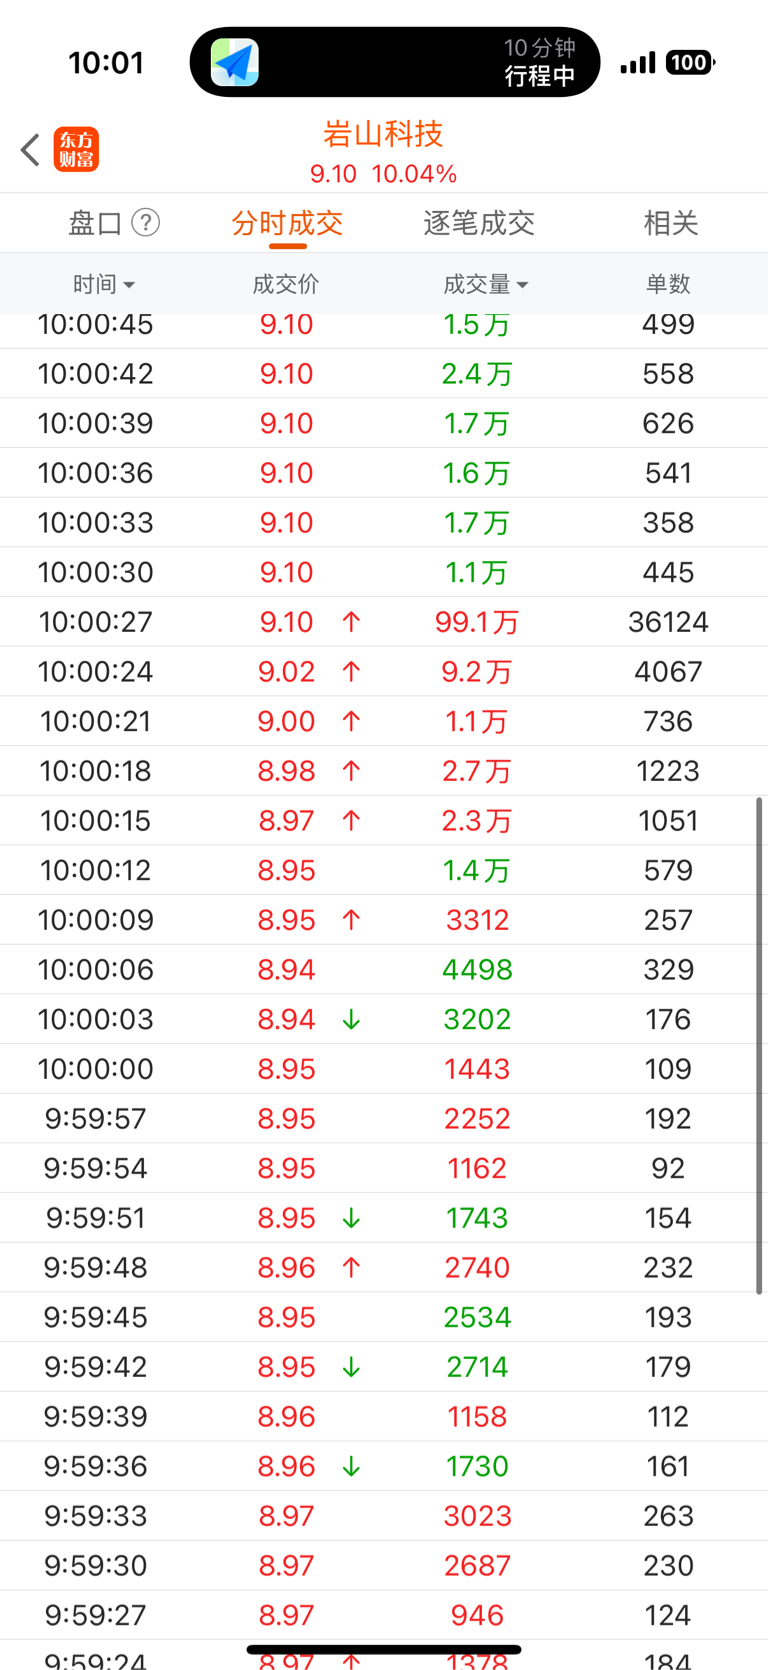768x1670 pixels.
Task: Tap the green down arrow at 10:00:03
Action: (x=351, y=1019)
